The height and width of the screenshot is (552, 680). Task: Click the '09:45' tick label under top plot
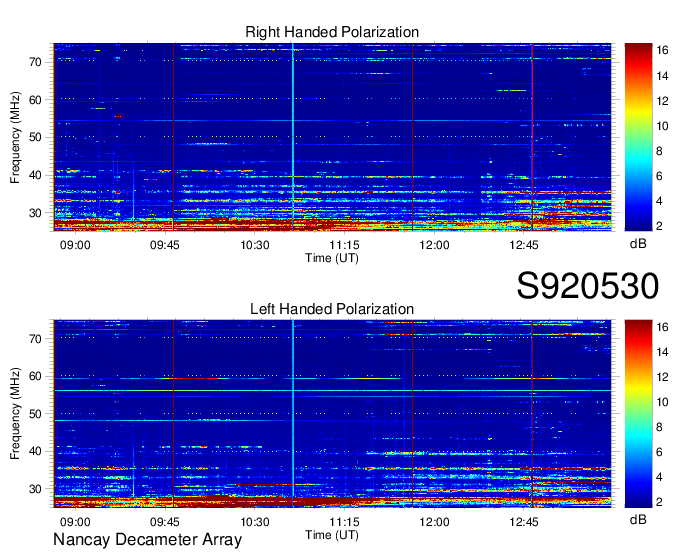[165, 245]
